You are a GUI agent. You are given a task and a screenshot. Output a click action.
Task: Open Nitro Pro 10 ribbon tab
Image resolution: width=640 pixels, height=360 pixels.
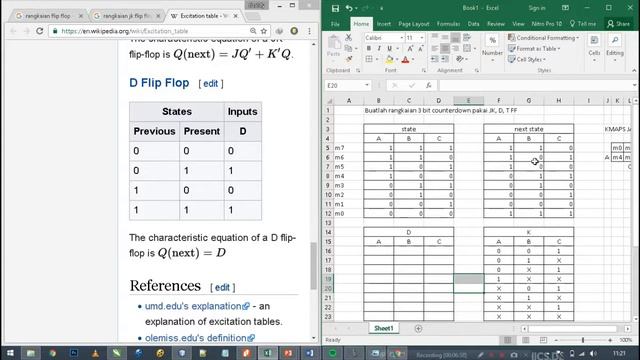pyautogui.click(x=547, y=24)
